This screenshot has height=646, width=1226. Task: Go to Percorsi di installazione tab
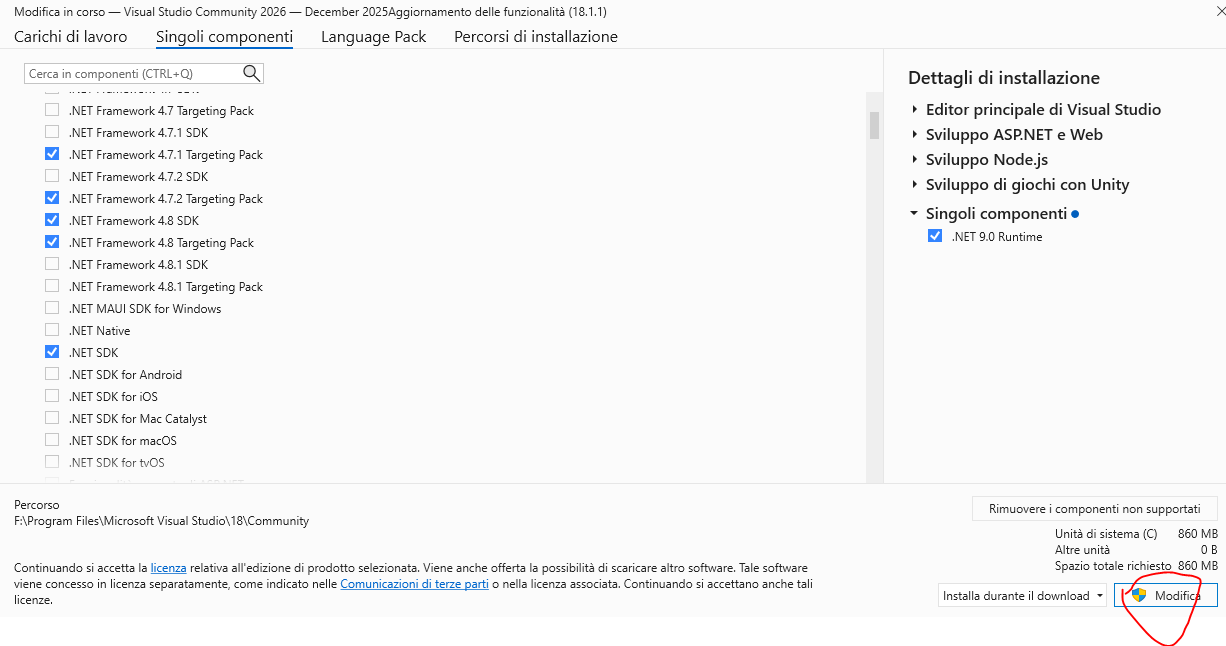click(x=535, y=37)
